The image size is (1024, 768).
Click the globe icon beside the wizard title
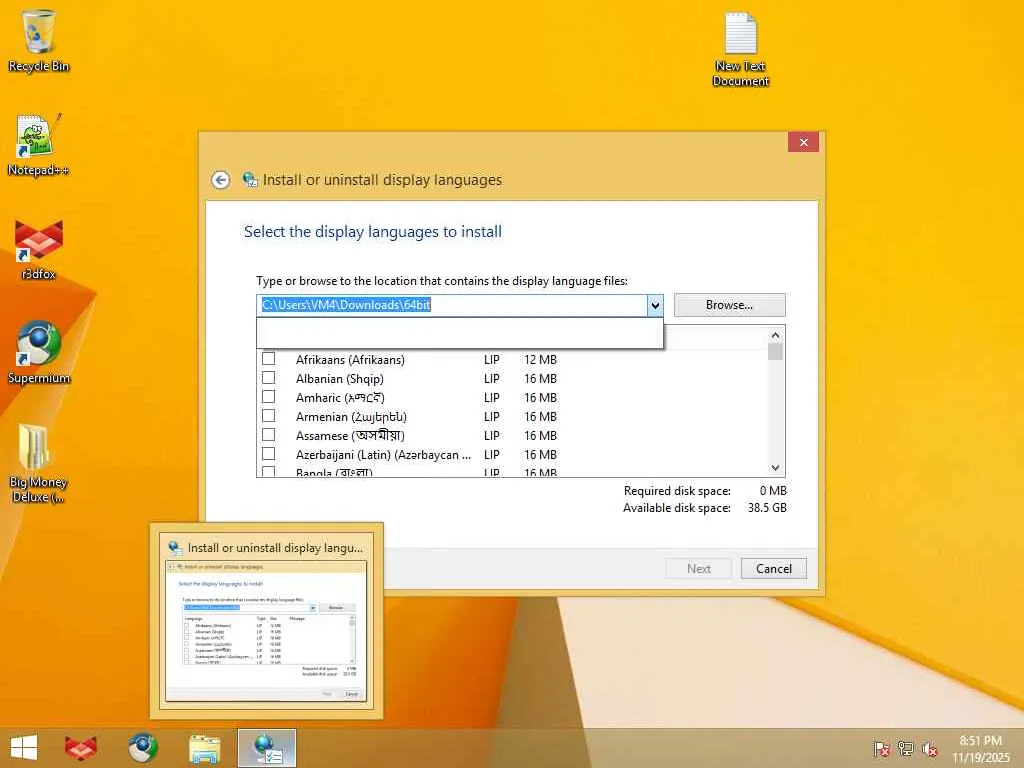tap(250, 180)
